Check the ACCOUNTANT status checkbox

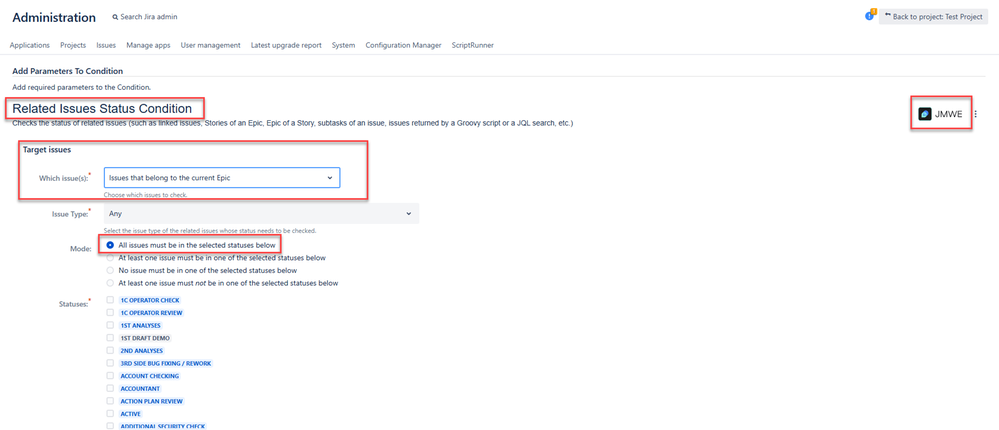point(110,388)
